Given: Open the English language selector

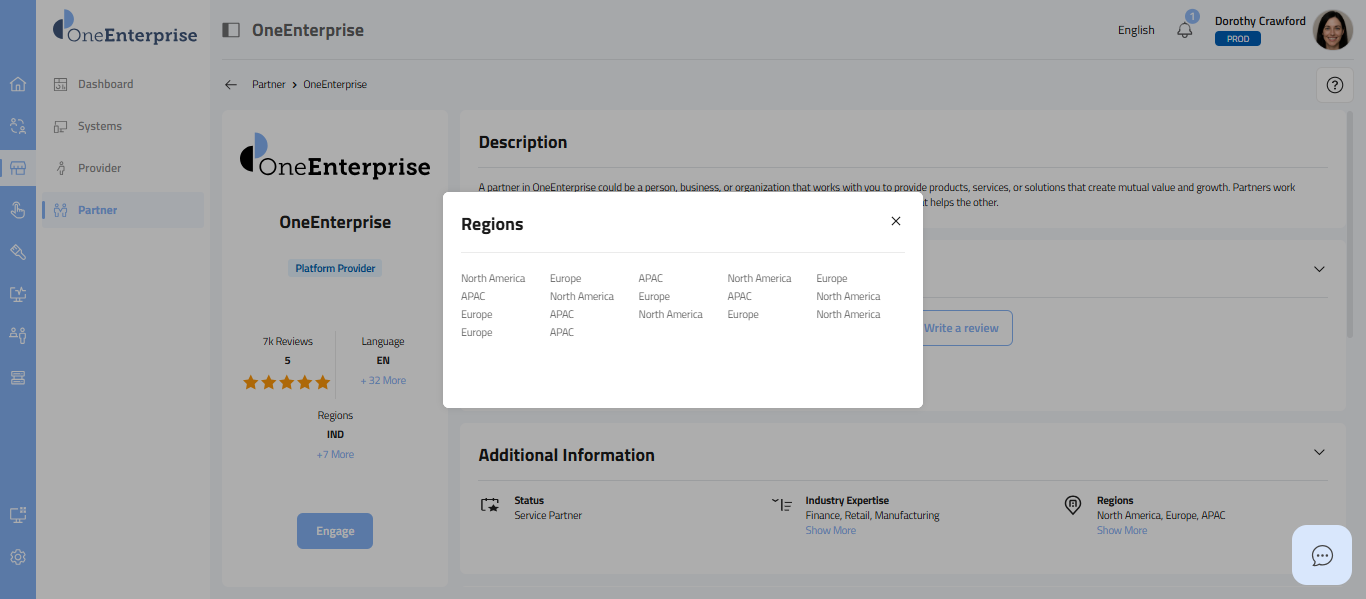Looking at the screenshot, I should coord(1136,30).
